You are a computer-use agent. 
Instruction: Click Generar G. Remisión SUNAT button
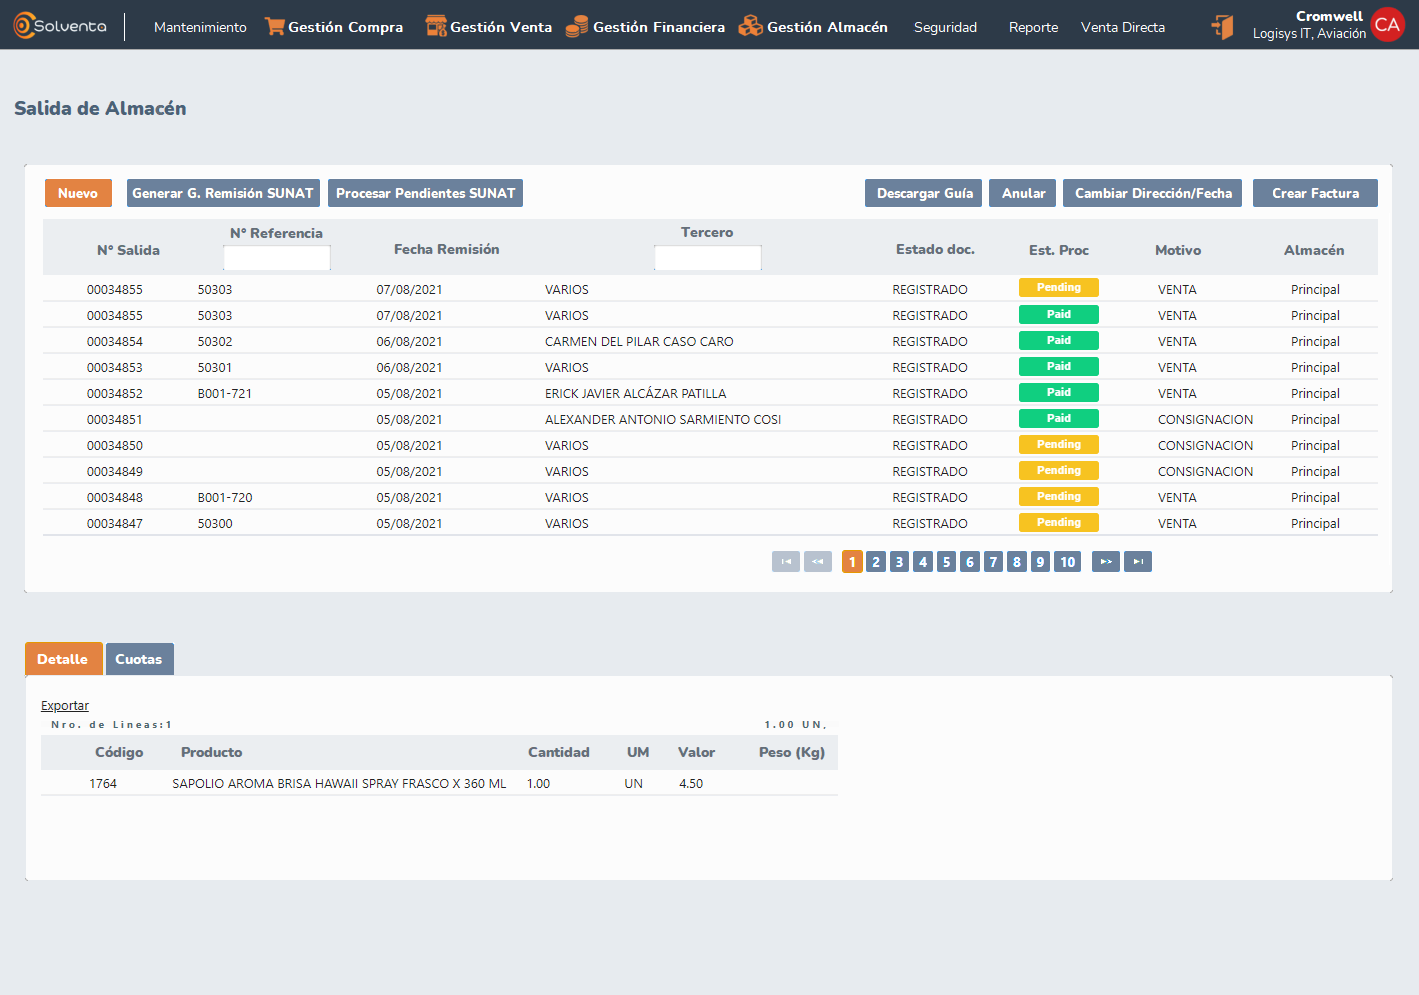coord(223,193)
